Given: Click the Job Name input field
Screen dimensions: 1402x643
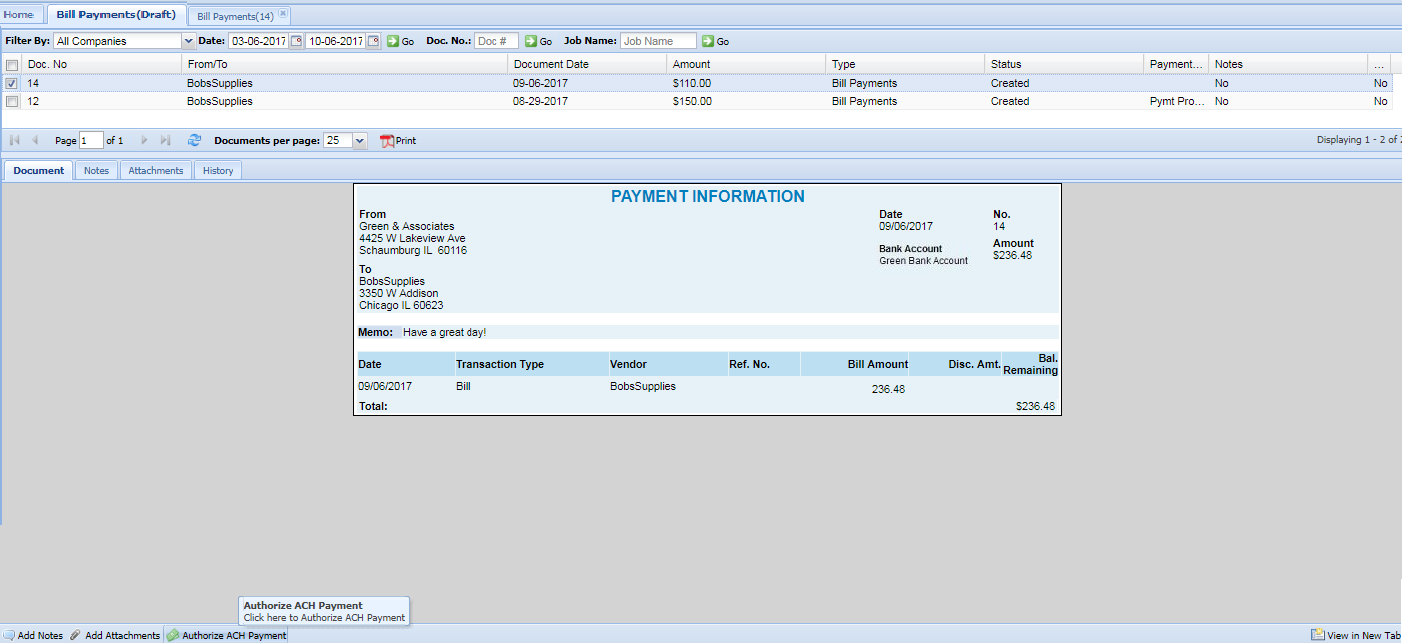Looking at the screenshot, I should point(658,41).
